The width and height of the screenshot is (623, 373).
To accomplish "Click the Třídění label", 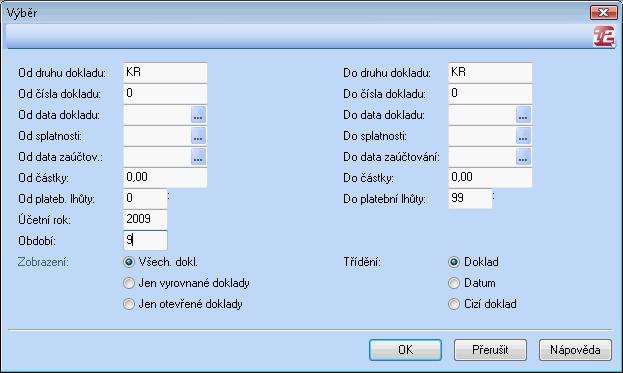I will (x=362, y=262).
